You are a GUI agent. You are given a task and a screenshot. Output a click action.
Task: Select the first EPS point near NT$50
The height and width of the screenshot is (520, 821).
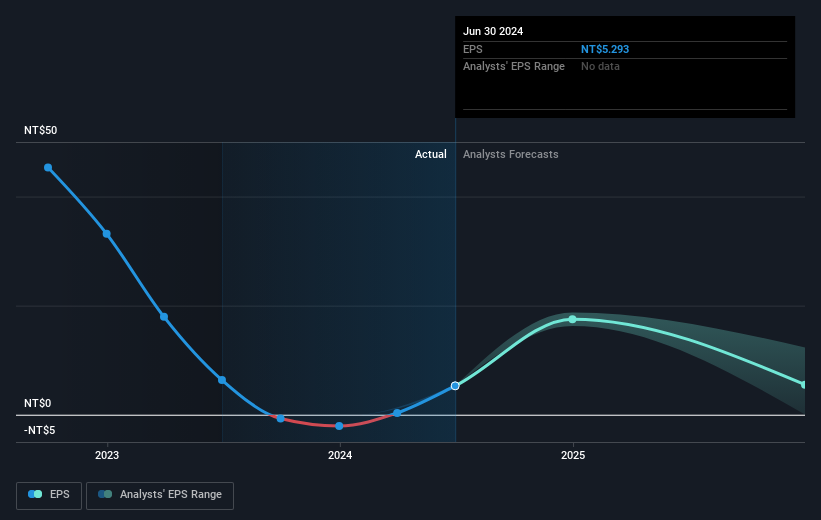48,168
